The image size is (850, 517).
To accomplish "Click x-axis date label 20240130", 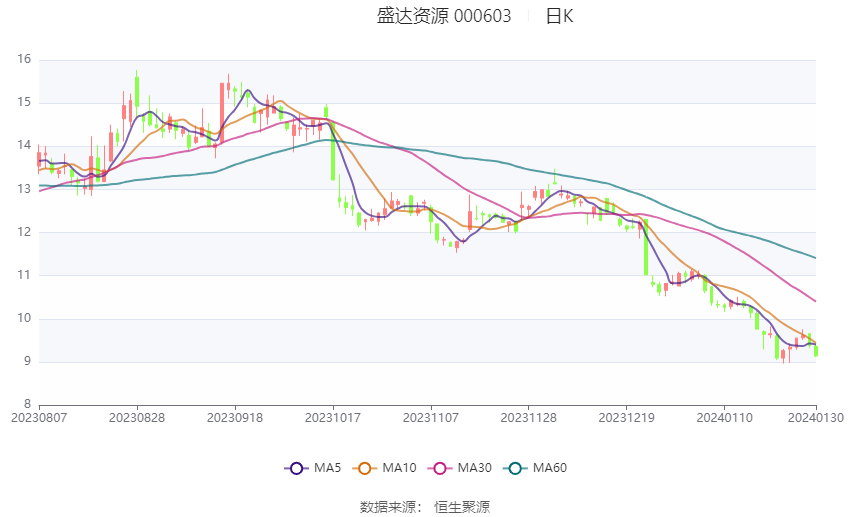I will point(816,418).
